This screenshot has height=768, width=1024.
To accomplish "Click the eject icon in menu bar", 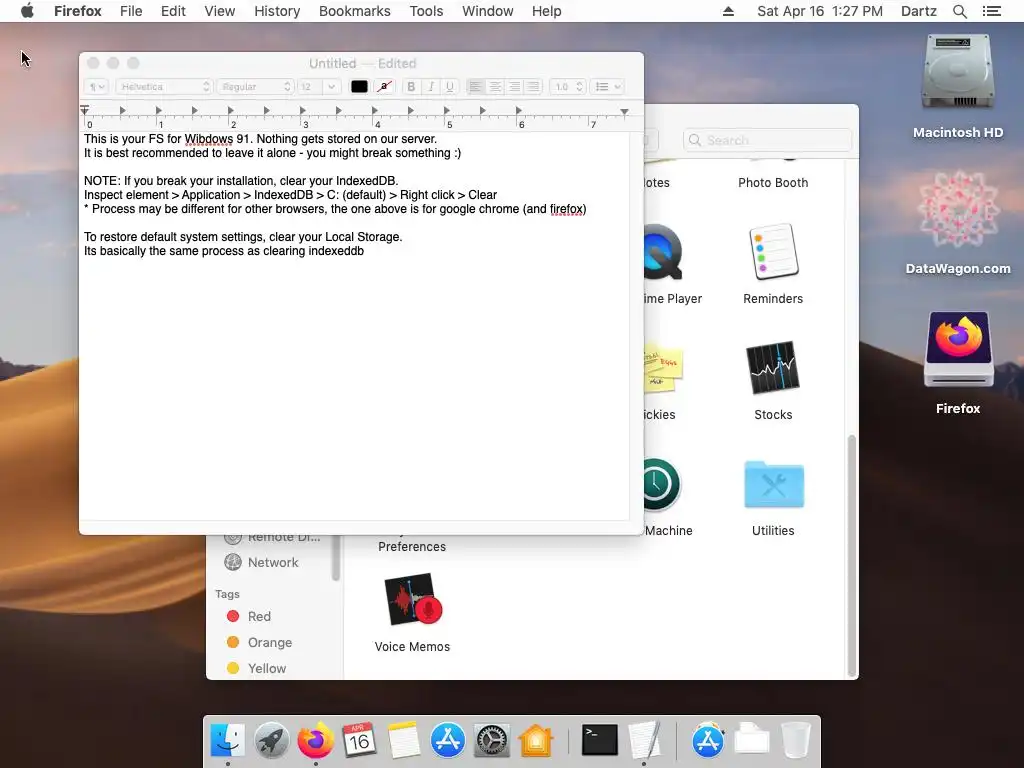I will pos(728,11).
